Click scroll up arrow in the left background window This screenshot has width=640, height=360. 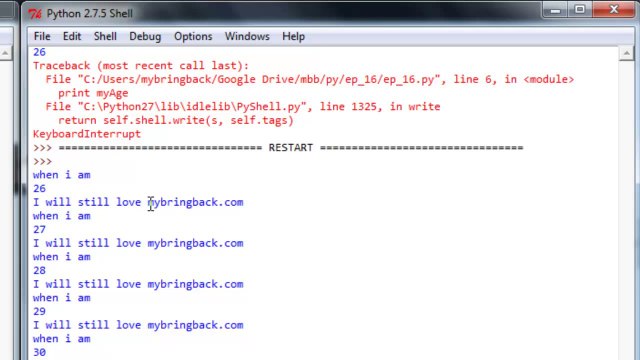click(x=5, y=53)
